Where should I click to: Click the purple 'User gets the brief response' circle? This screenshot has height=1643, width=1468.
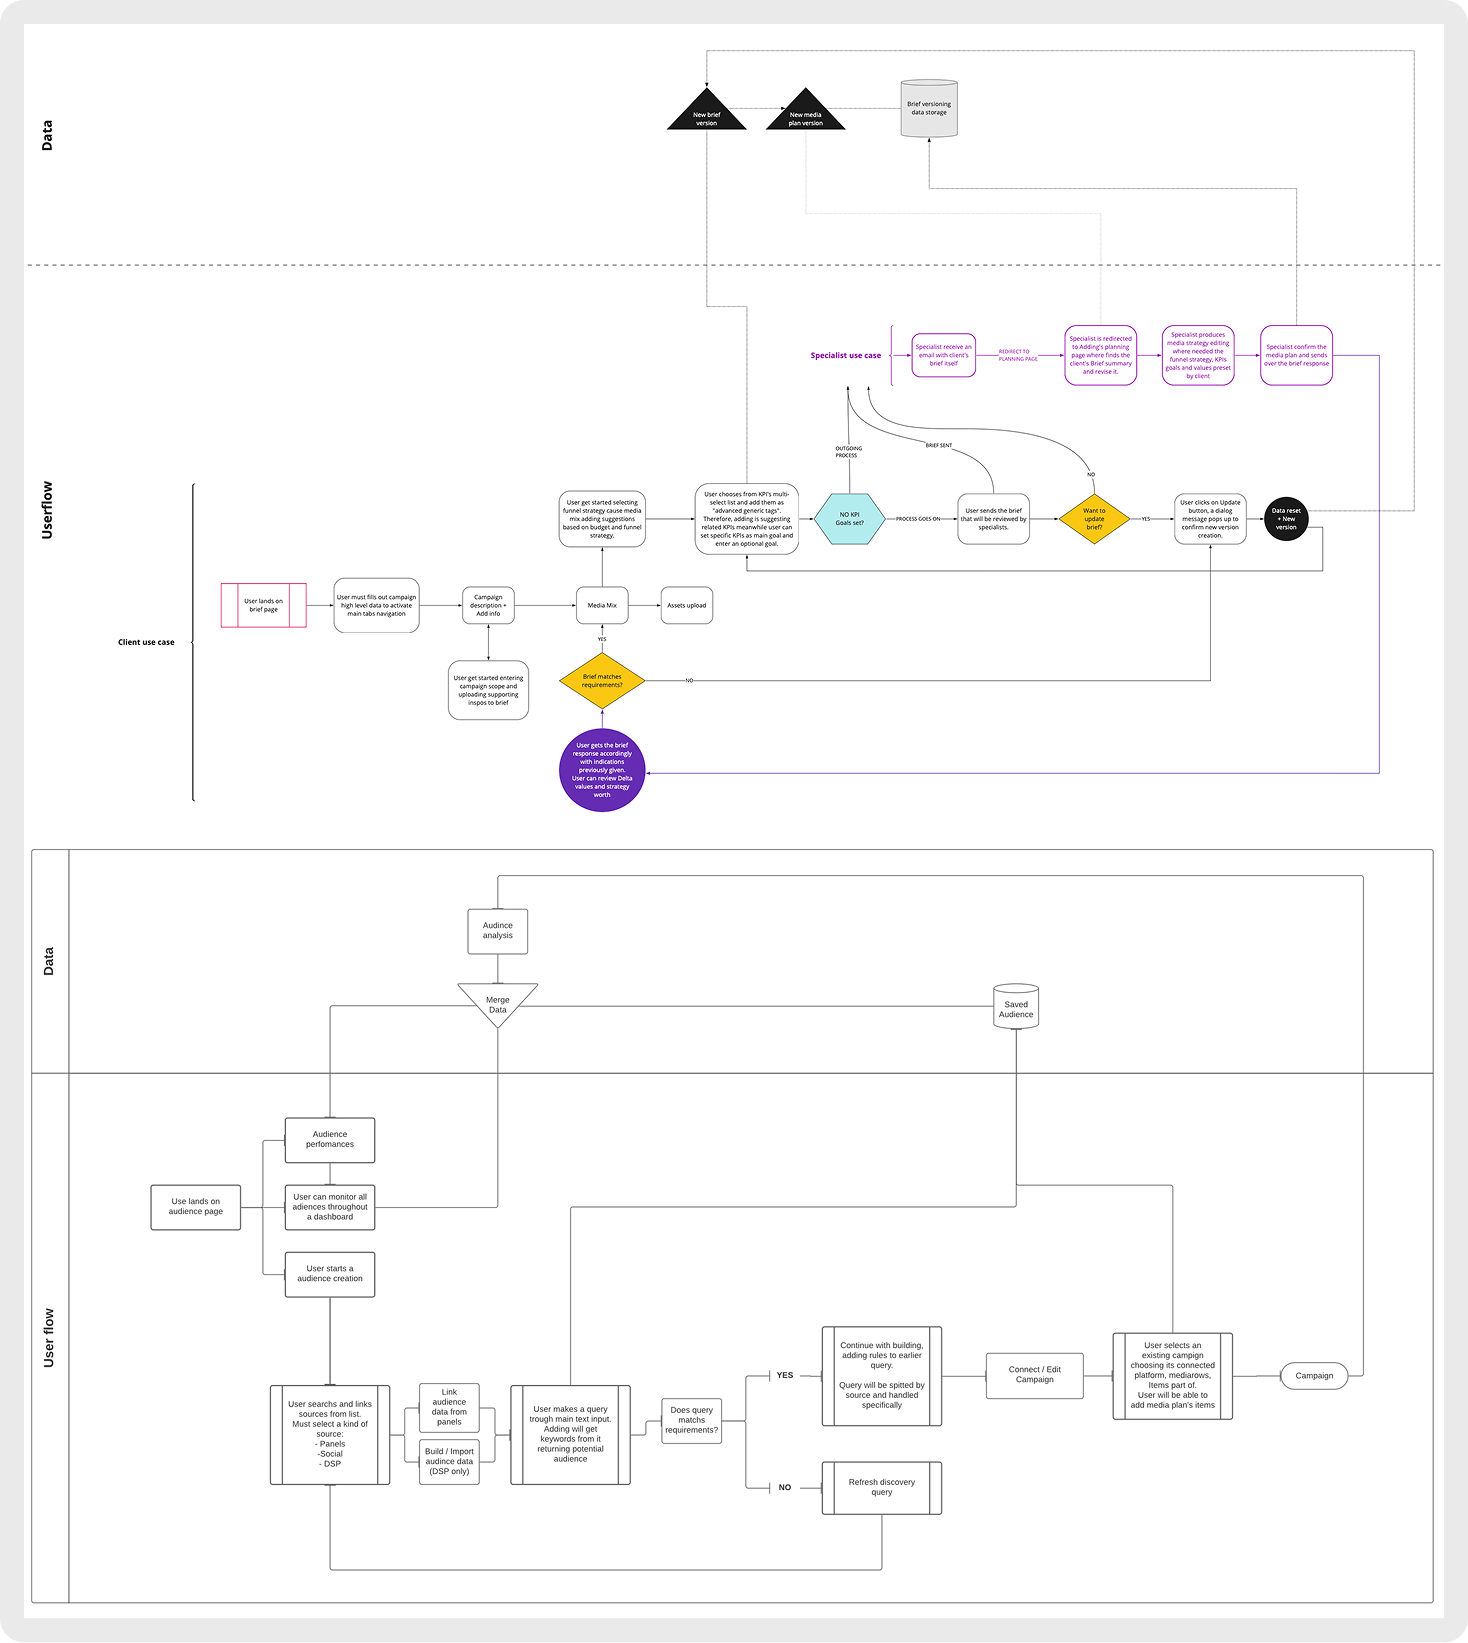[x=602, y=770]
